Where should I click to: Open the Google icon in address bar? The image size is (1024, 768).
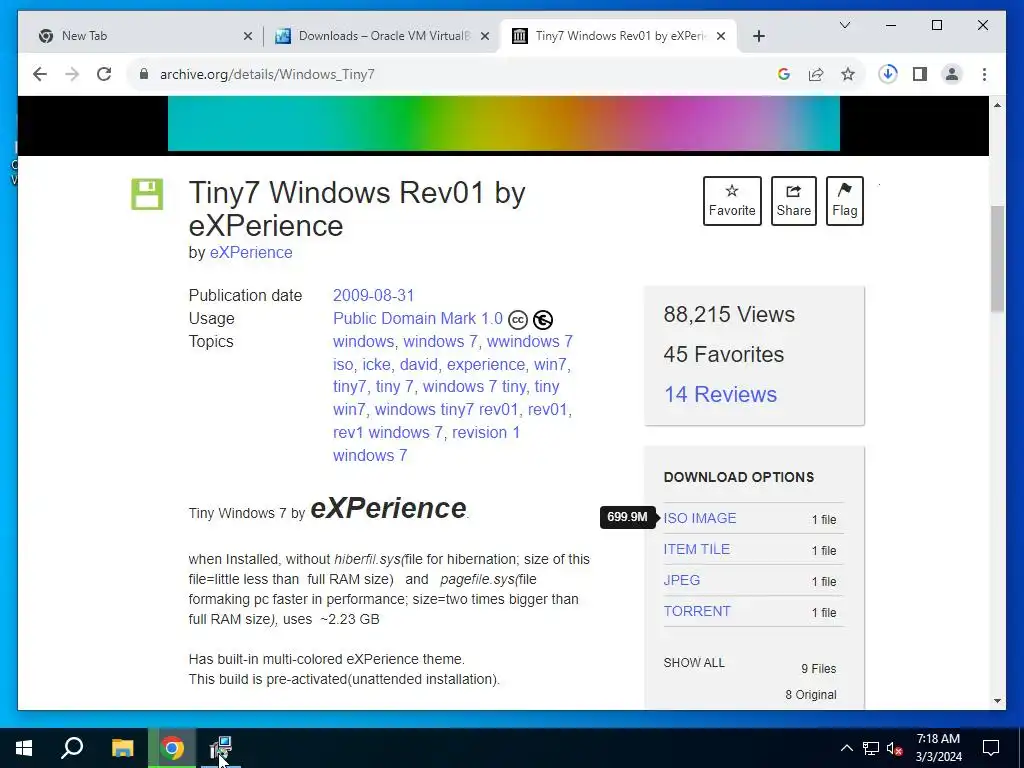click(784, 74)
